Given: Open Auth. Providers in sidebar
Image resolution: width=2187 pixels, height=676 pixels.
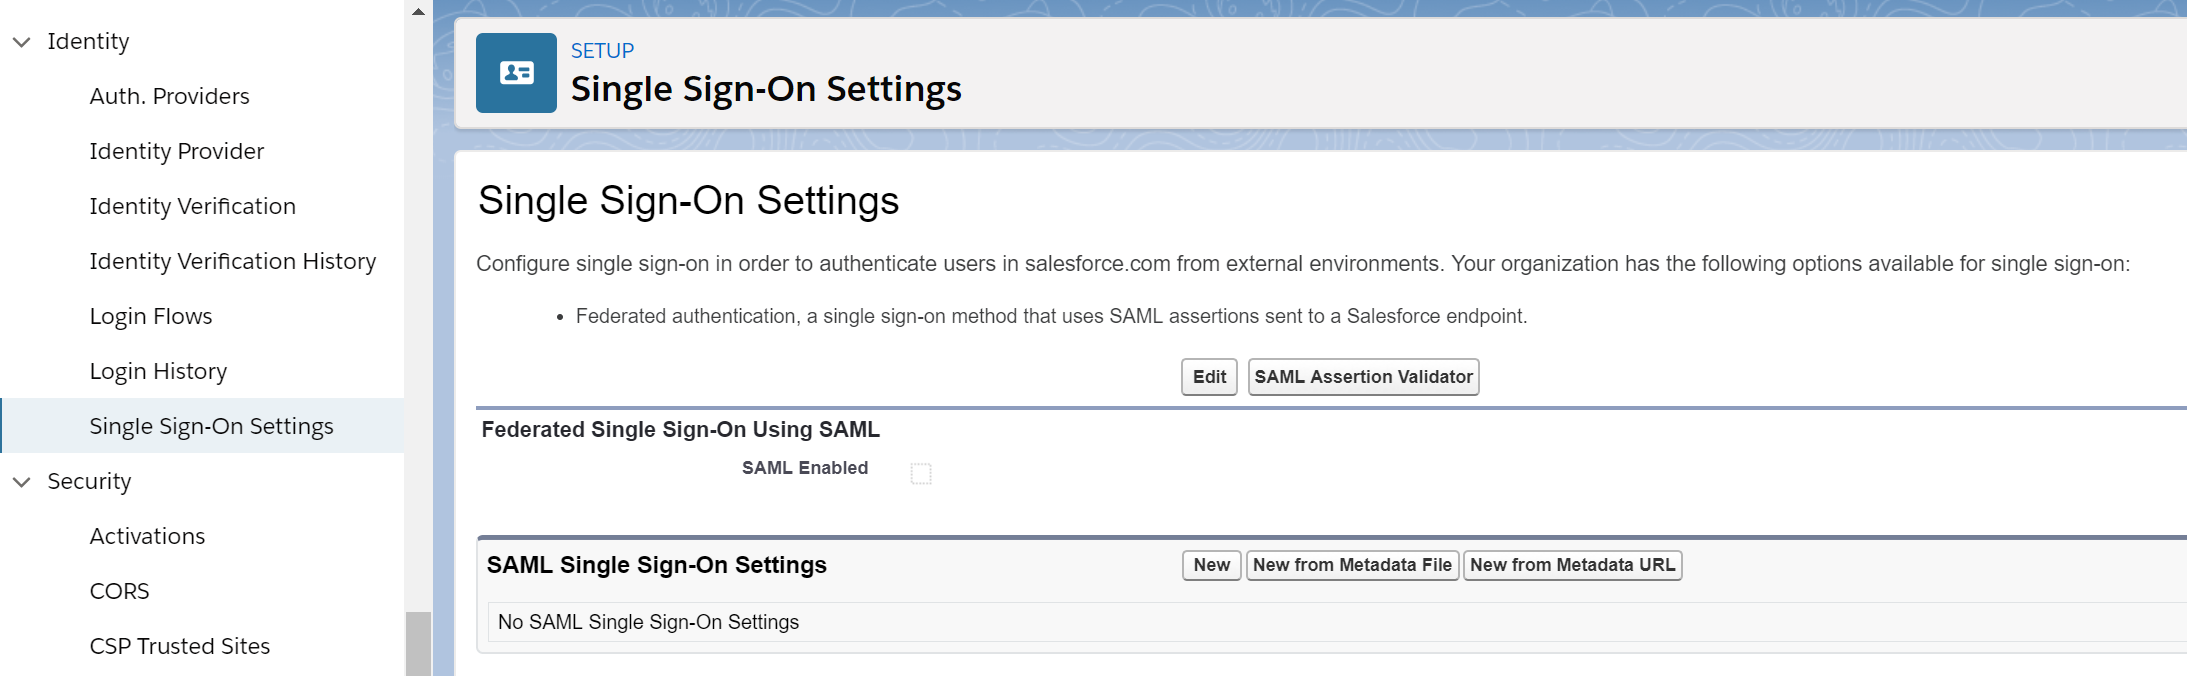Looking at the screenshot, I should pyautogui.click(x=169, y=96).
